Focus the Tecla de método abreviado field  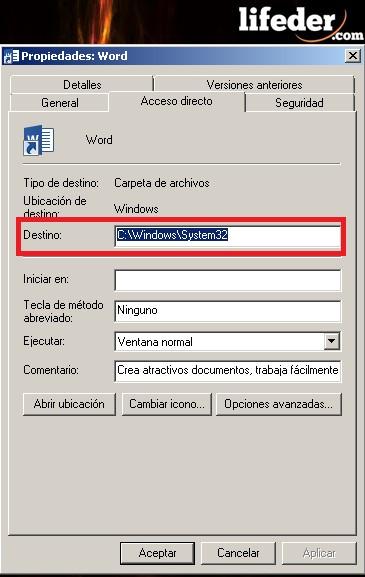pyautogui.click(x=228, y=311)
